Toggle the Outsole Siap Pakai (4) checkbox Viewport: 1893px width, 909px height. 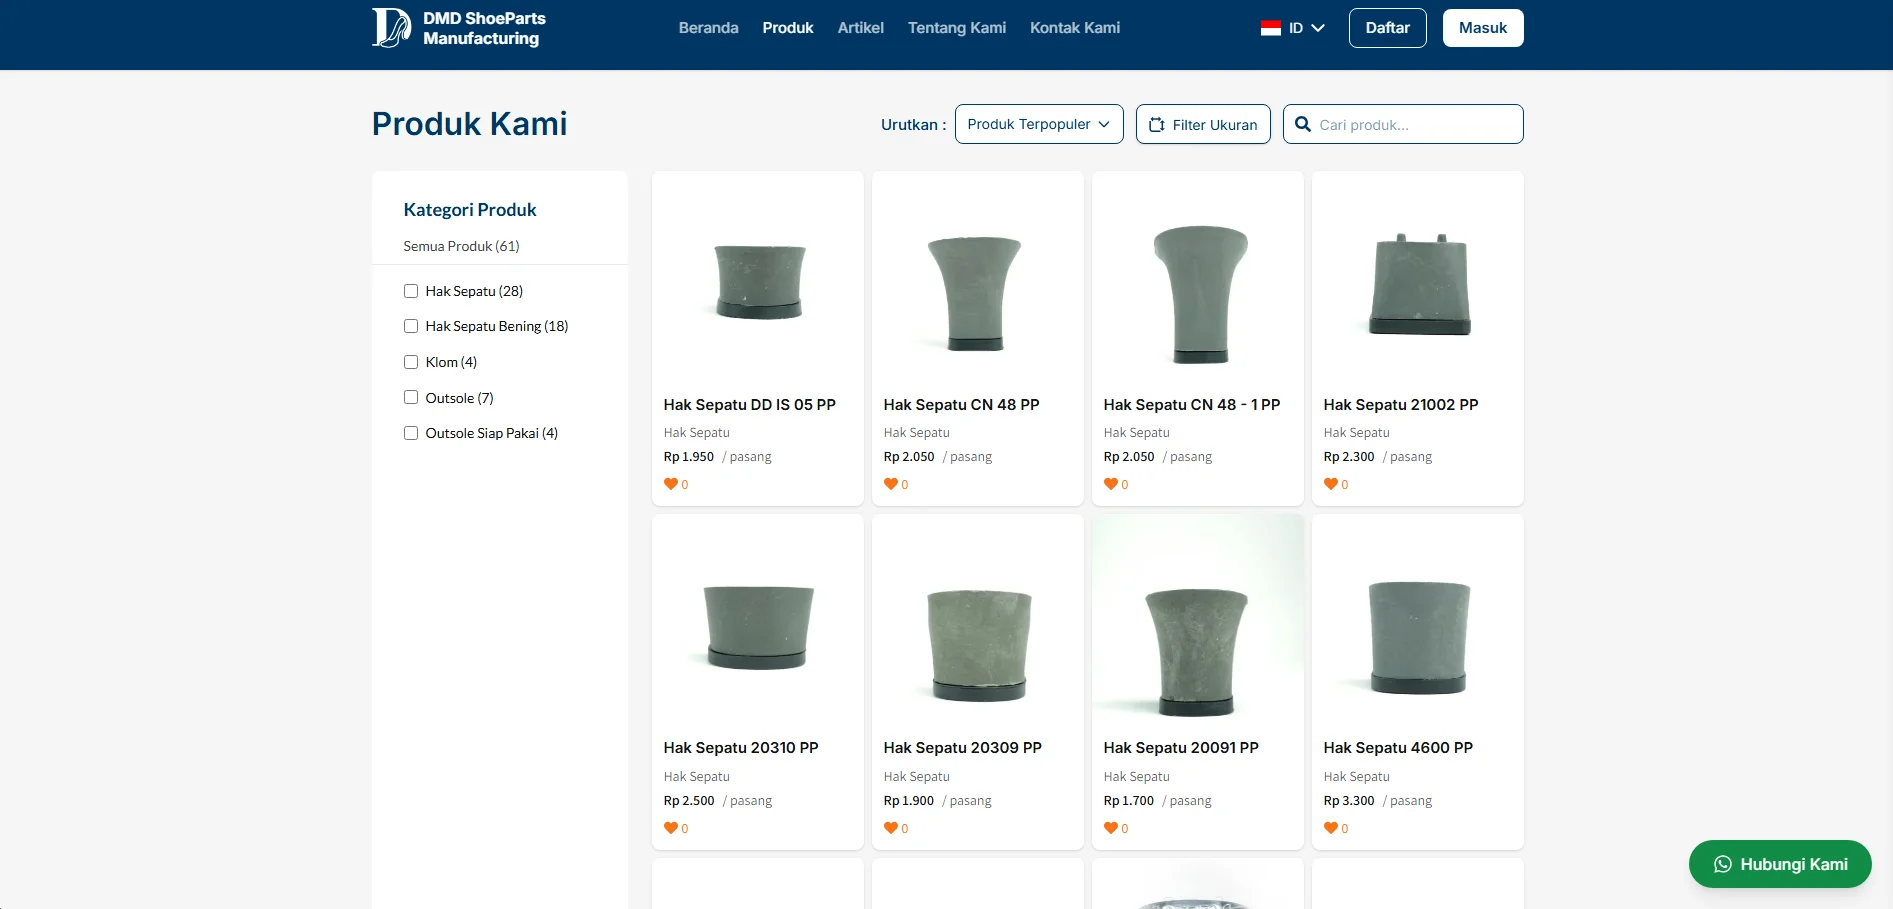pyautogui.click(x=411, y=433)
